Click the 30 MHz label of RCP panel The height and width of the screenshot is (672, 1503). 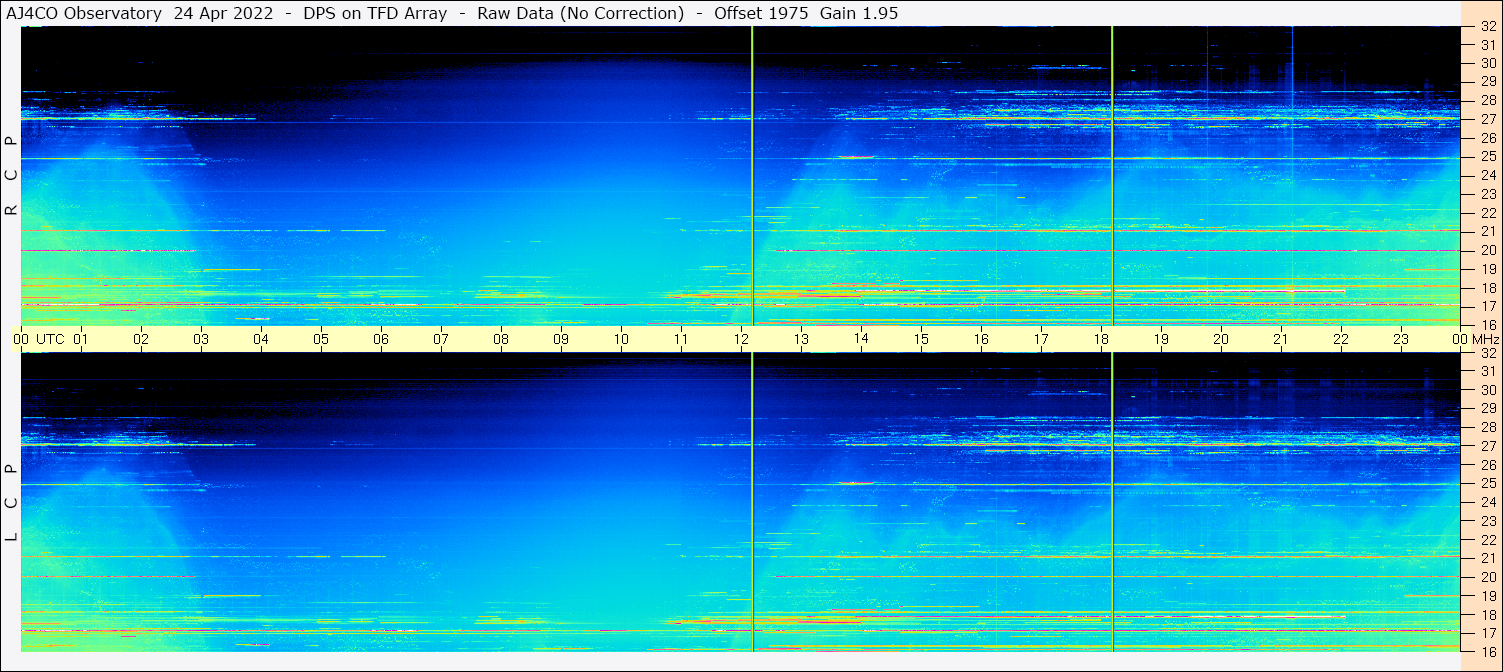[x=1488, y=63]
